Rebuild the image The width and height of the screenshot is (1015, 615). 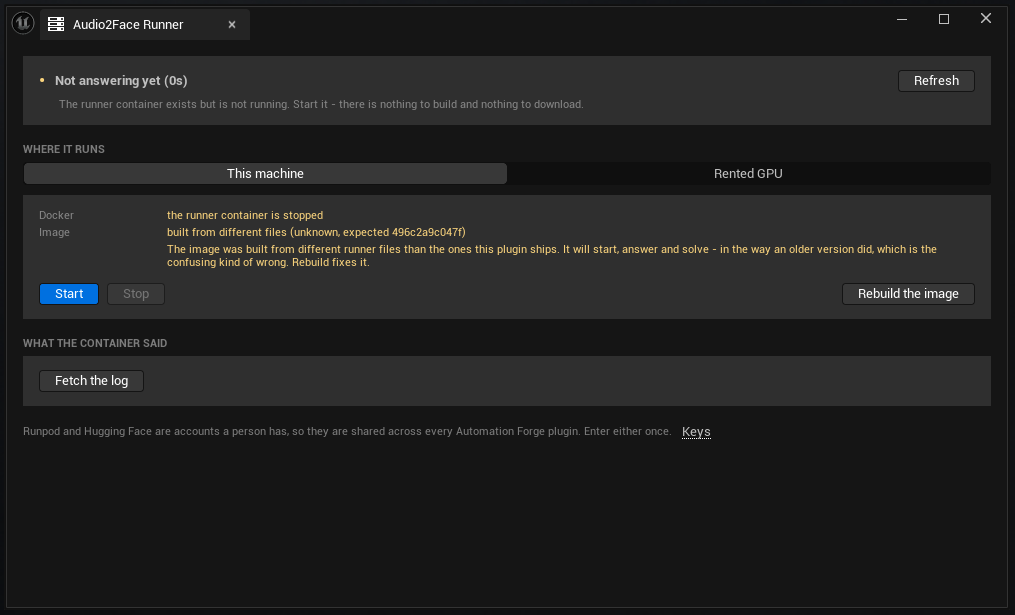(908, 294)
